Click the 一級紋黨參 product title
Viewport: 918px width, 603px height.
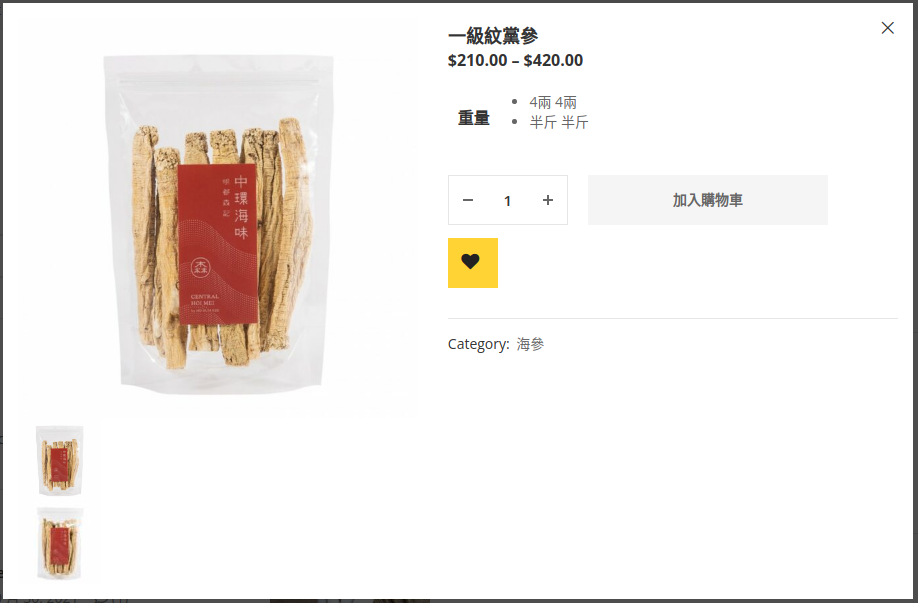pyautogui.click(x=493, y=36)
